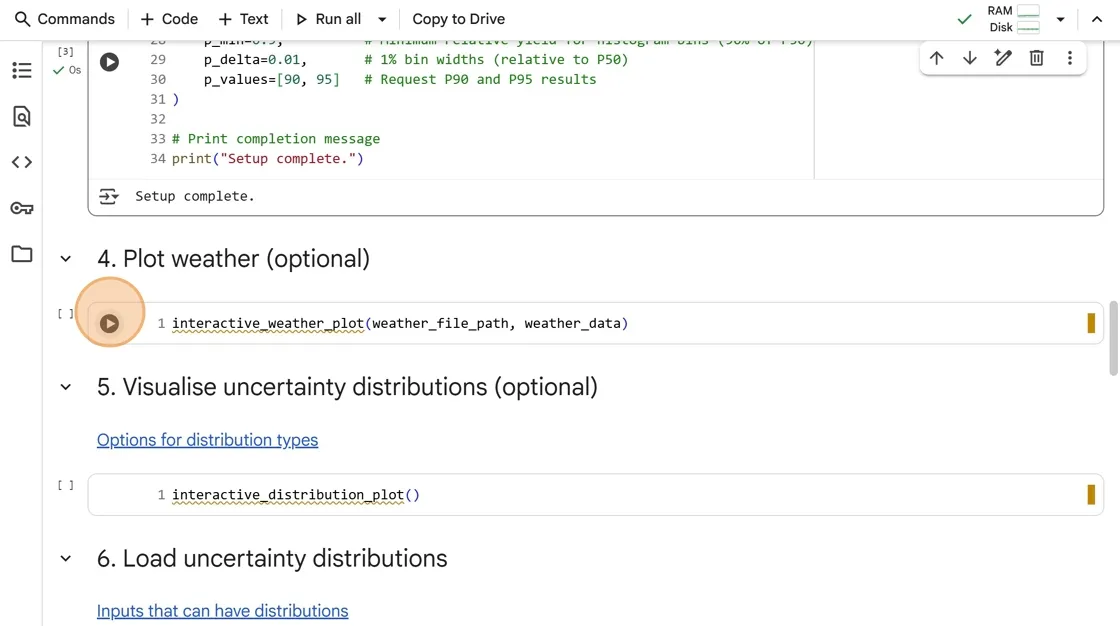
Task: Collapse the 'Plot weather' section
Action: (66, 259)
